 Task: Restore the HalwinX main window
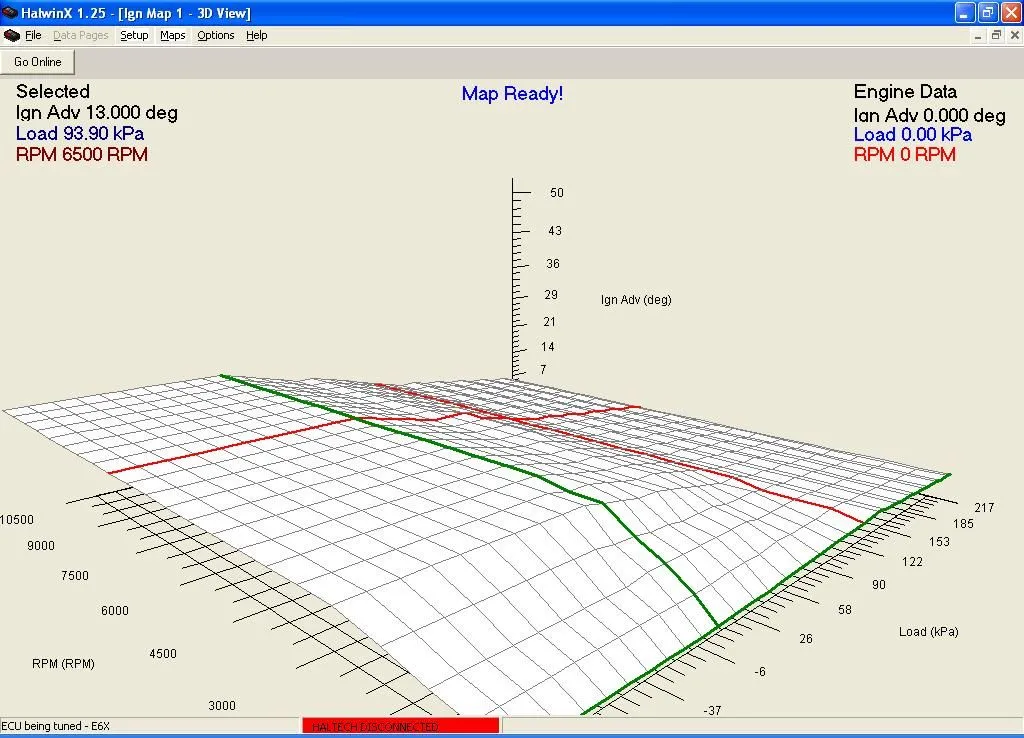988,12
